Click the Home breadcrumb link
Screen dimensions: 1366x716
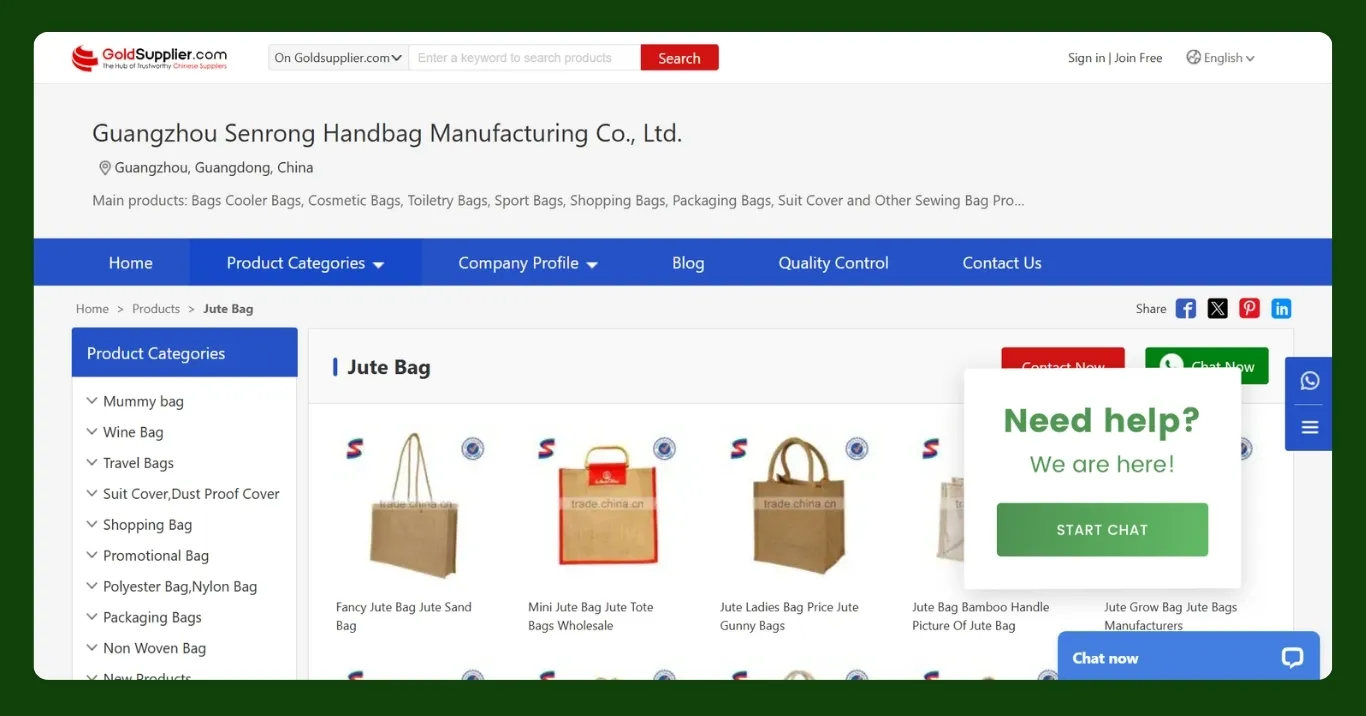tap(92, 309)
